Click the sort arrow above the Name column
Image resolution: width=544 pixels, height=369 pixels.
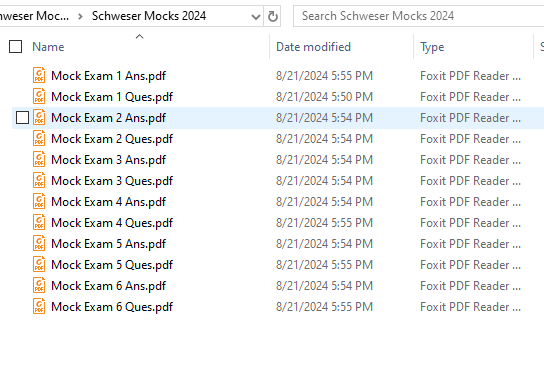[139, 36]
